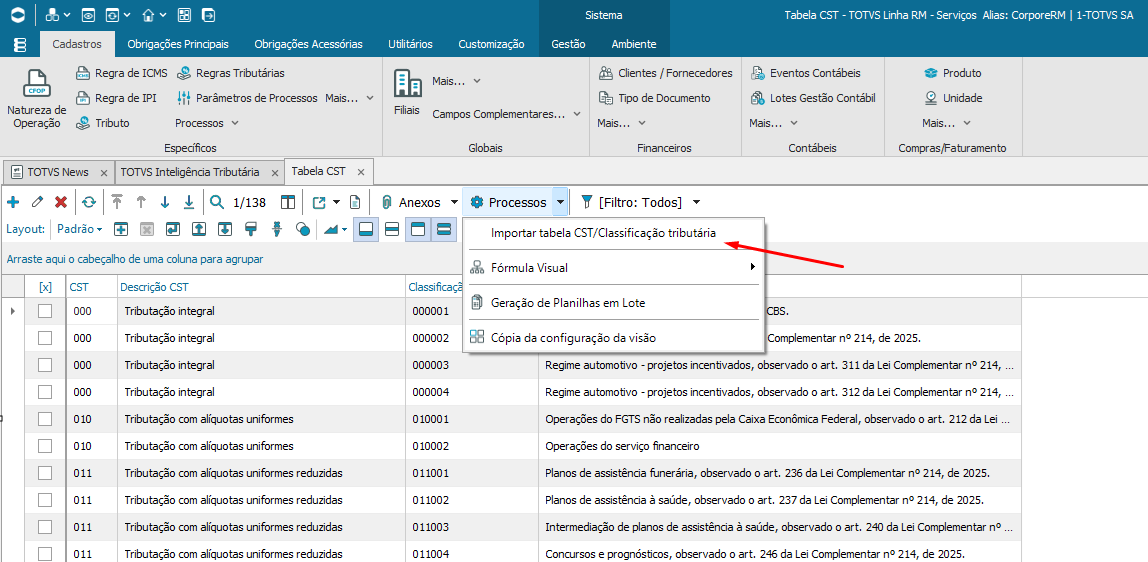The image size is (1148, 562).
Task: Open search magnifier next to 1/138
Action: pyautogui.click(x=217, y=202)
